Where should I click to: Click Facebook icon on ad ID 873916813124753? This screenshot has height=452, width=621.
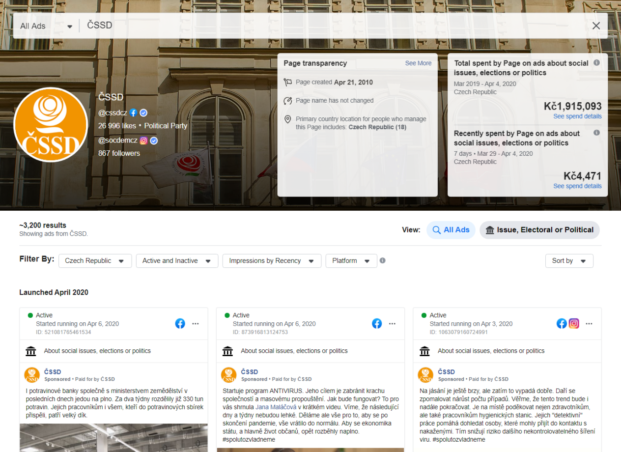click(x=377, y=324)
